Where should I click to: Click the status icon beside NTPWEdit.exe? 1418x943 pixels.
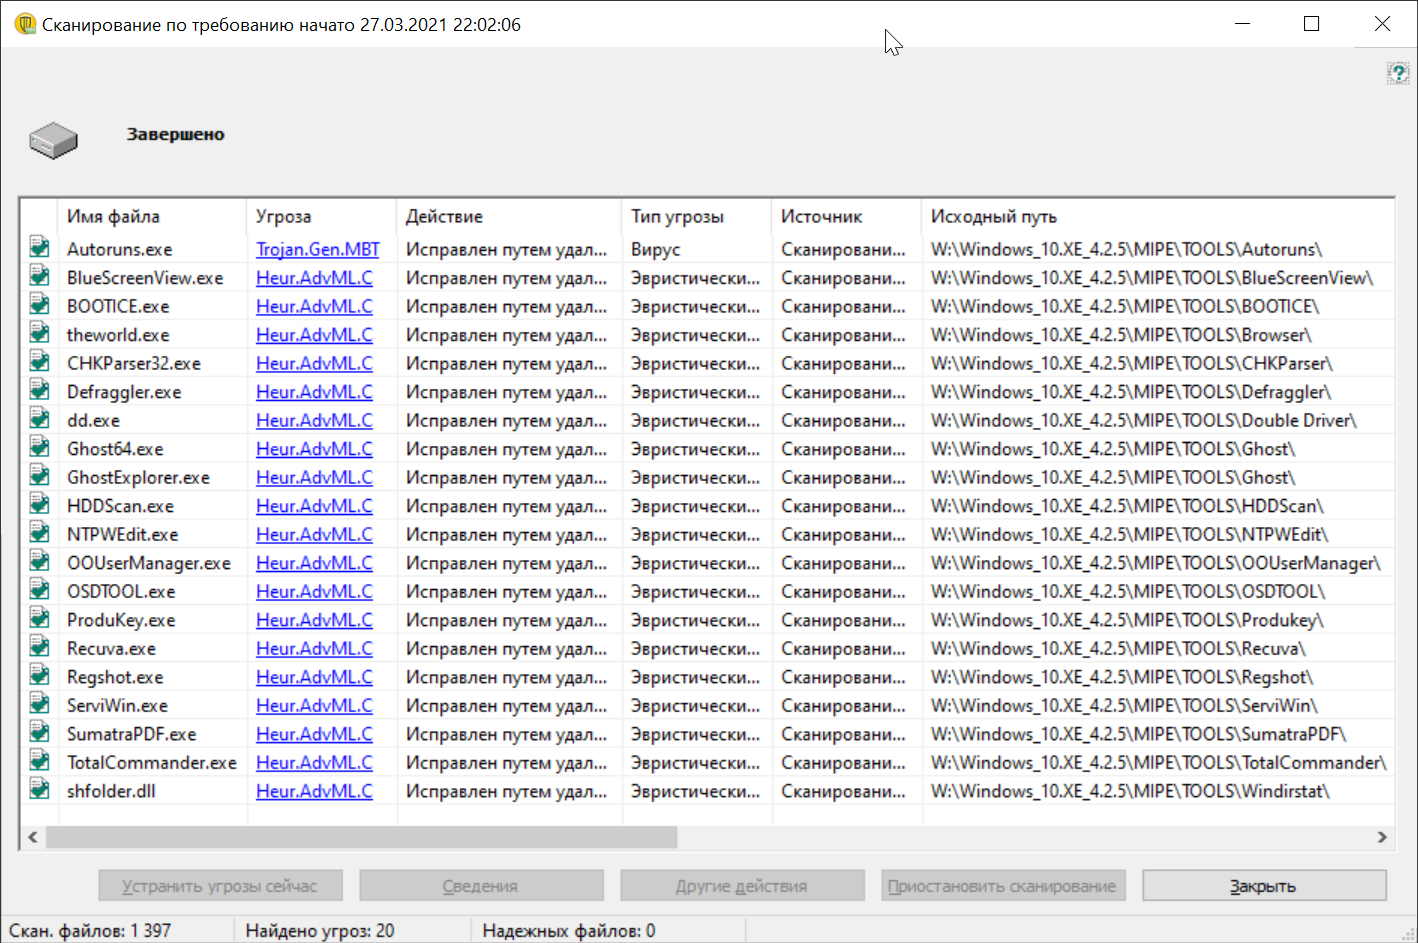[x=39, y=531]
